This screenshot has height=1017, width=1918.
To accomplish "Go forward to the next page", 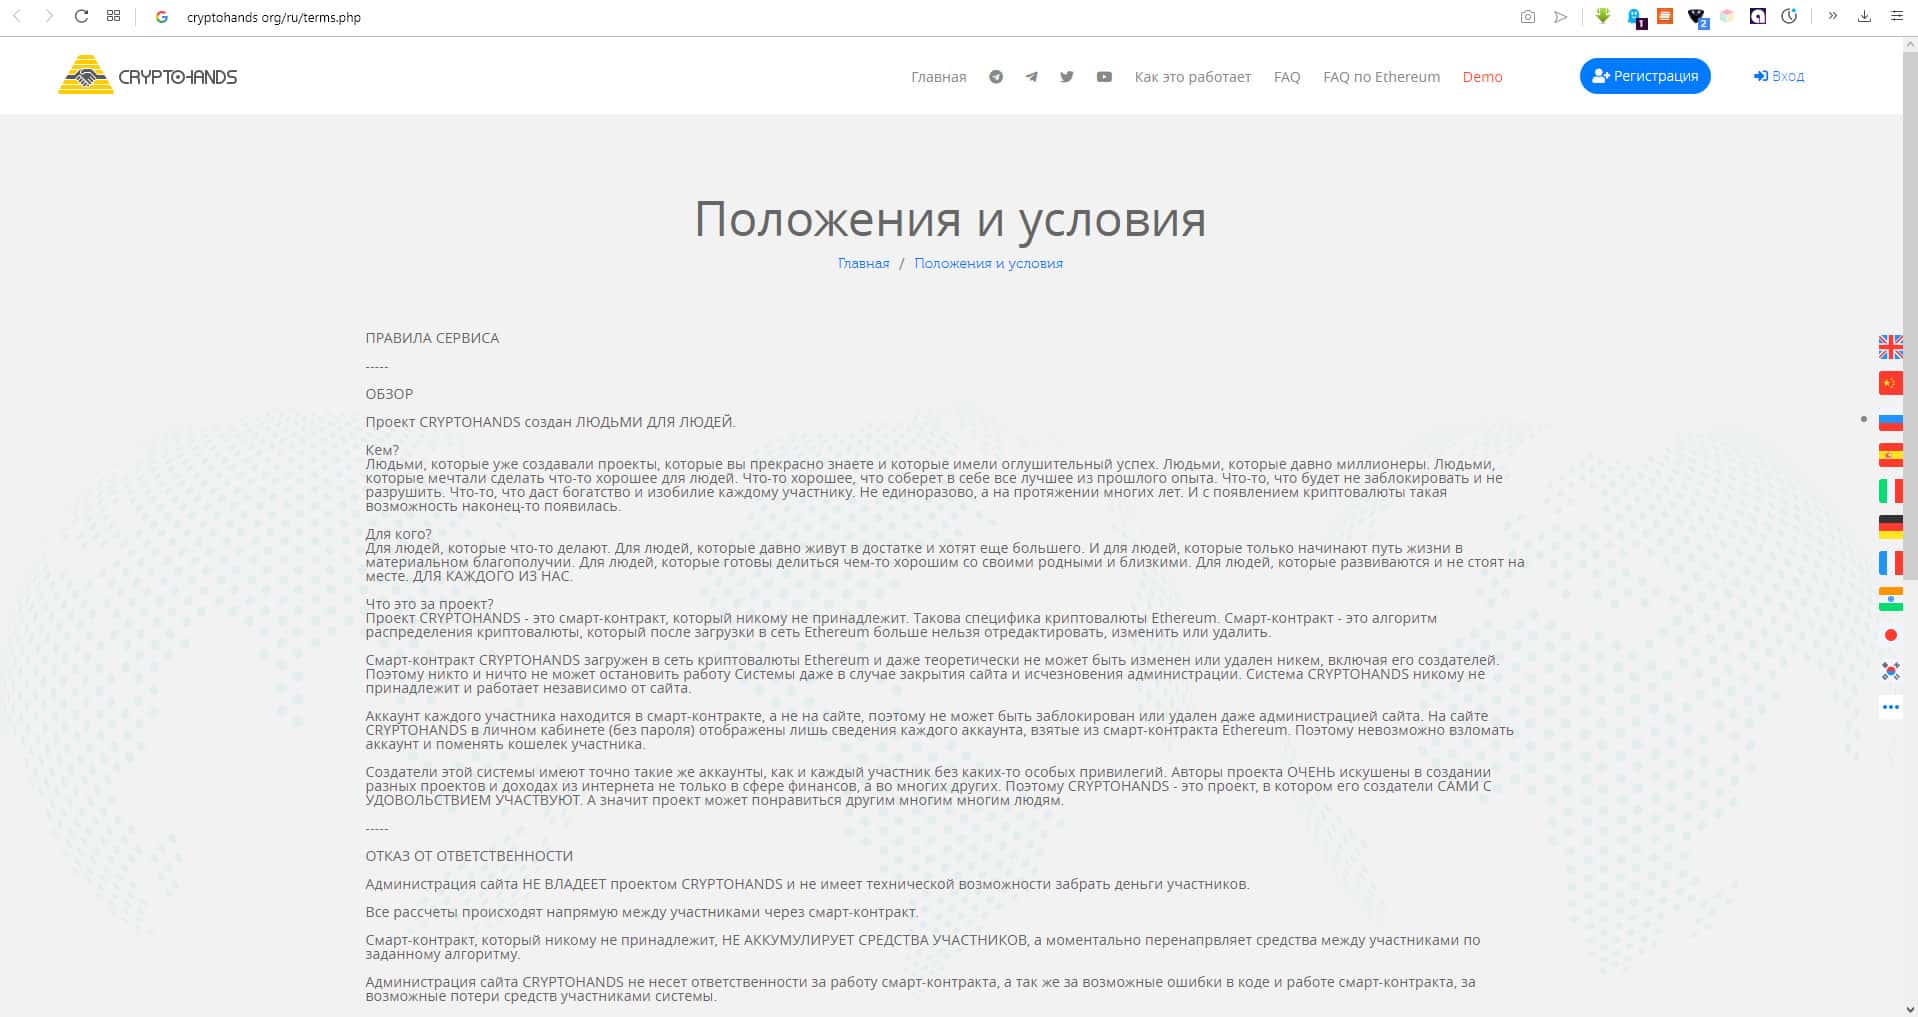I will tap(49, 16).
